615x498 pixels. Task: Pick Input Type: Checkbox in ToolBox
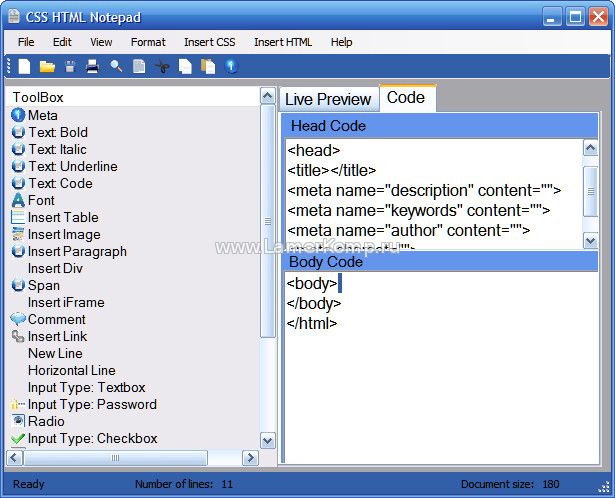[92, 438]
